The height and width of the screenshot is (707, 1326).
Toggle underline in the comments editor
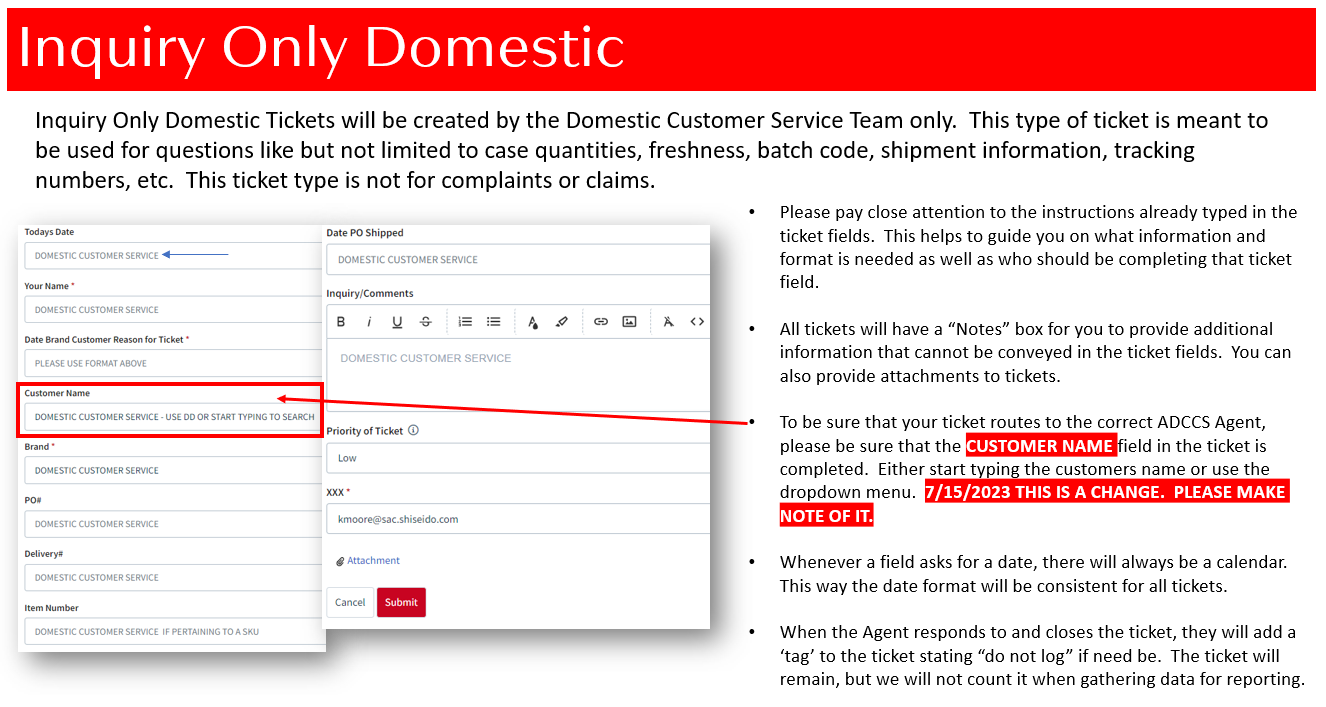397,322
